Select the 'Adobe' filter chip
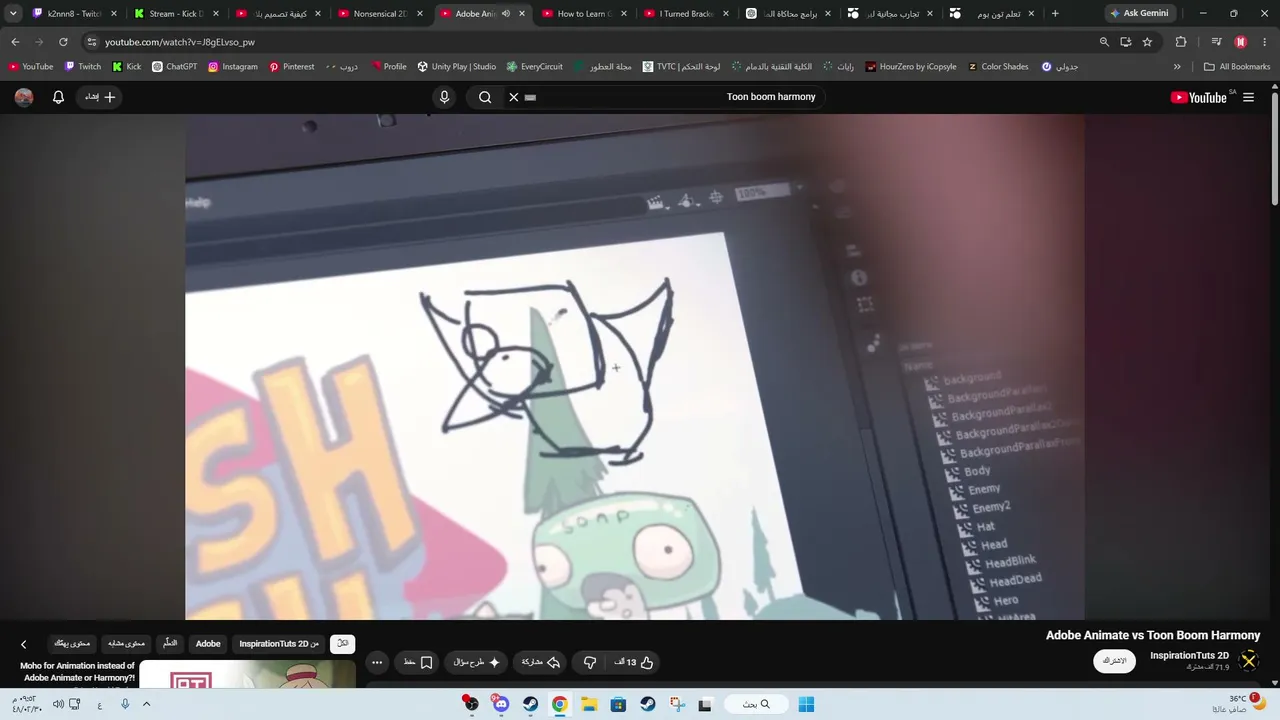Image resolution: width=1280 pixels, height=720 pixels. pyautogui.click(x=208, y=643)
